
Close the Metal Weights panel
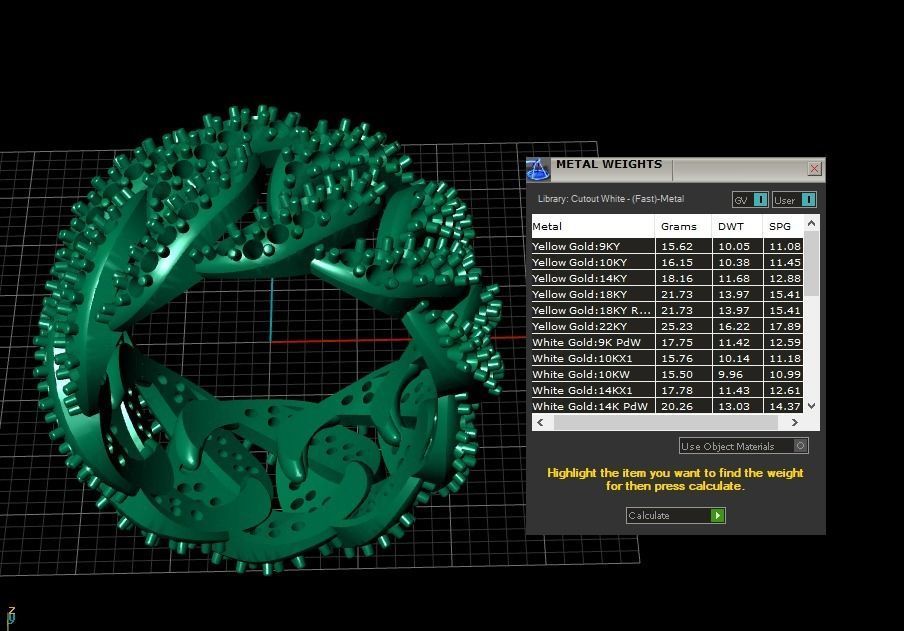(814, 168)
